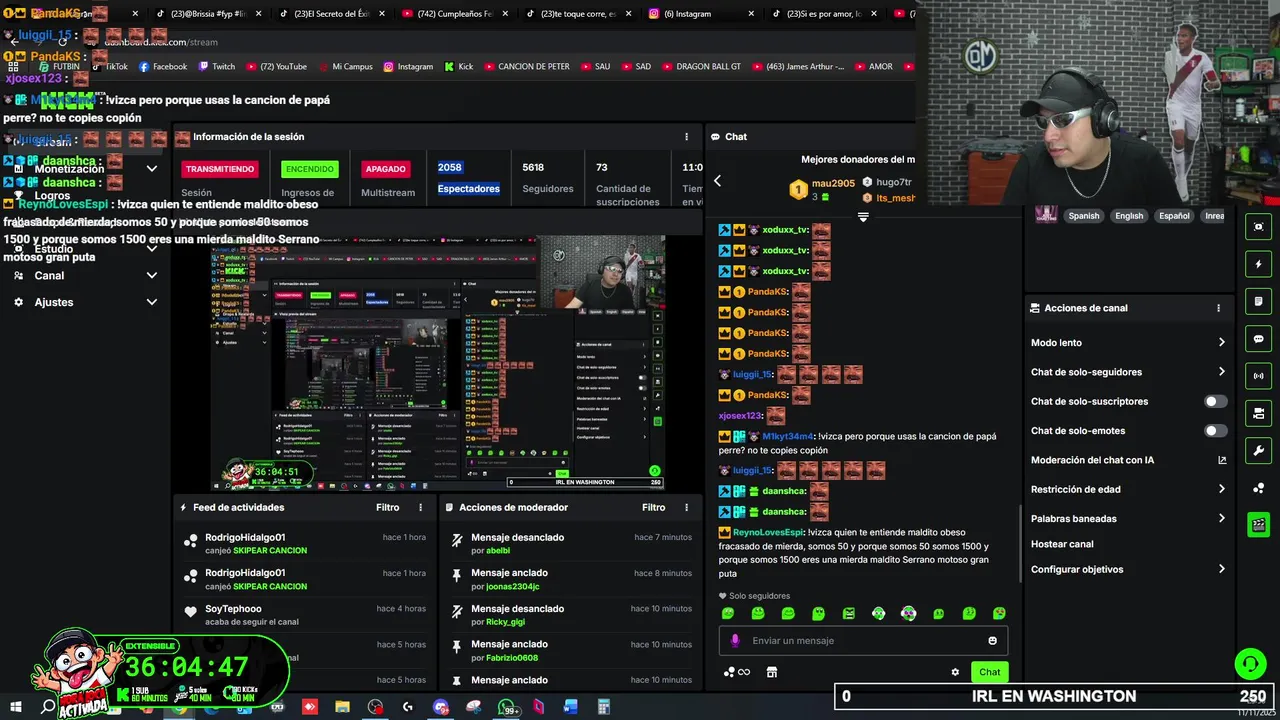Click the channel points infinity icon below chat
1280x720 pixels.
(737, 672)
